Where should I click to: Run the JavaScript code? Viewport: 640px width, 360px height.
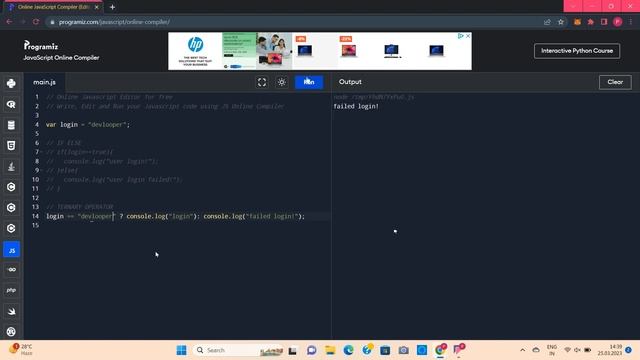pyautogui.click(x=309, y=82)
